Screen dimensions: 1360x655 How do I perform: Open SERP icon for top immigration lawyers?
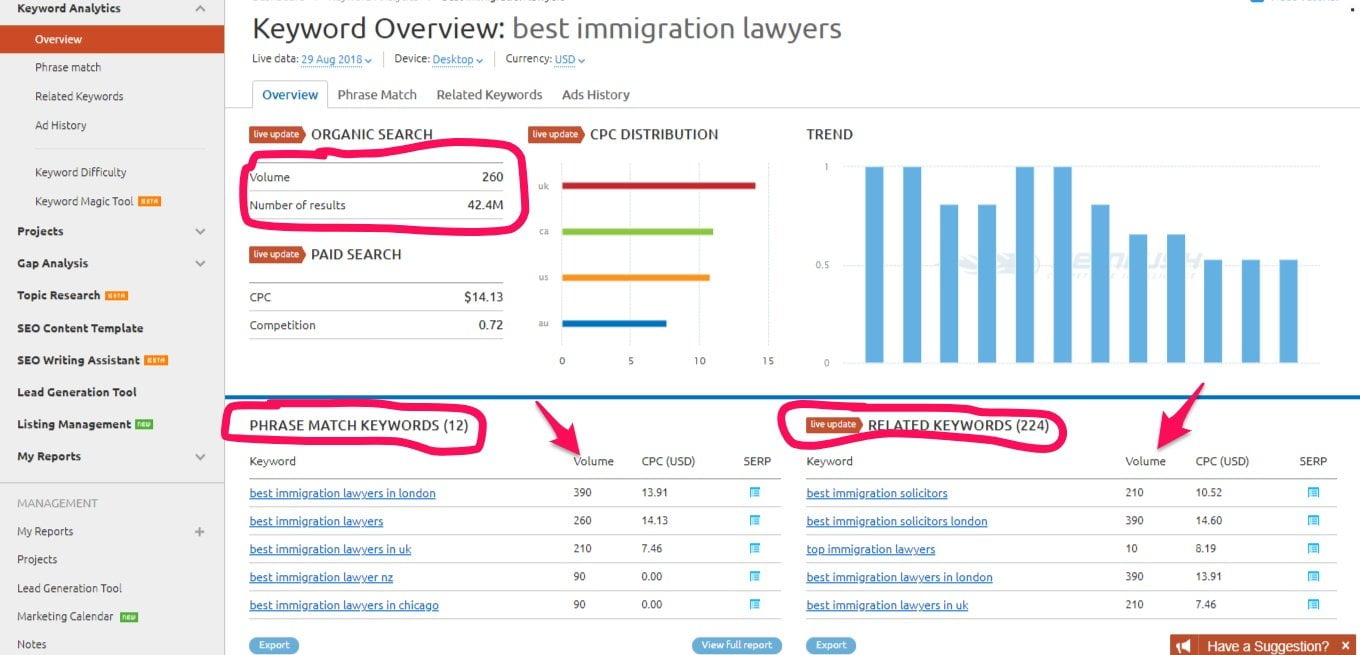pos(1313,548)
